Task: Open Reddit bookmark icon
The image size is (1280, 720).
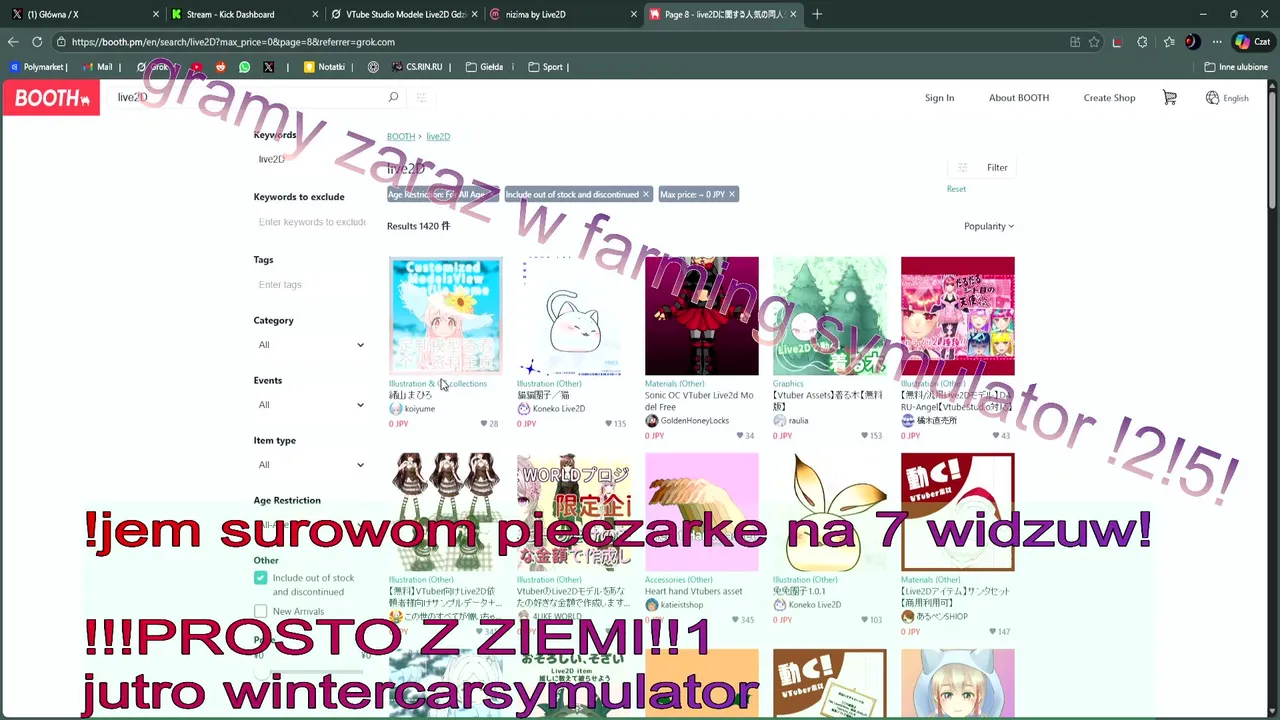Action: 220,67
